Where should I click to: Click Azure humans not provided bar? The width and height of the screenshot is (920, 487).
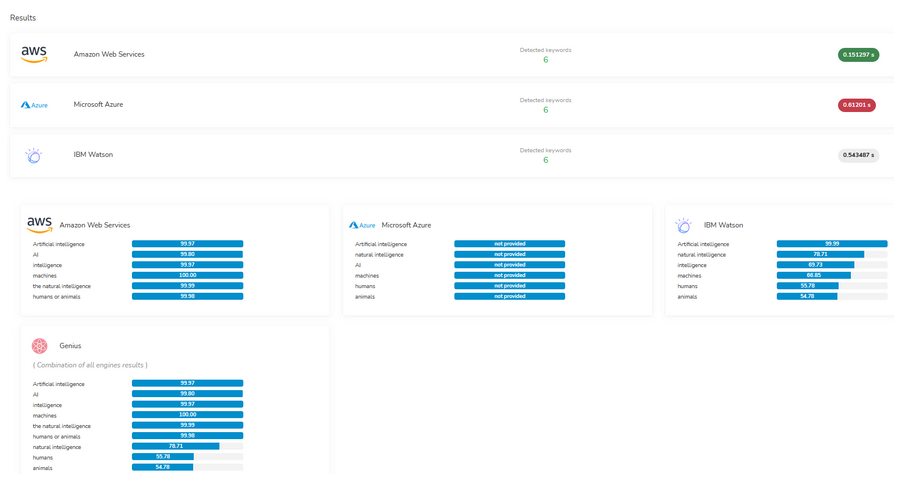pos(509,286)
